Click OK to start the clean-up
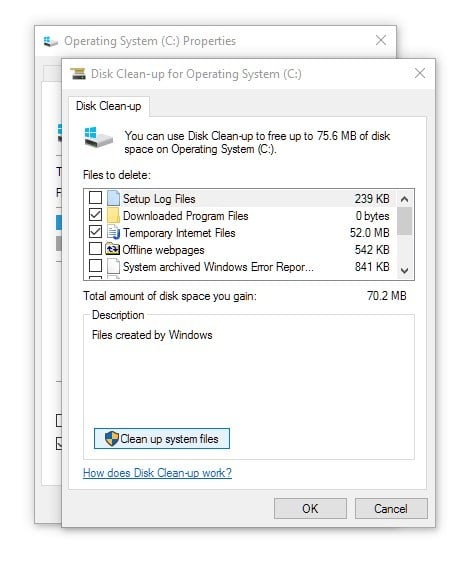 pos(310,508)
